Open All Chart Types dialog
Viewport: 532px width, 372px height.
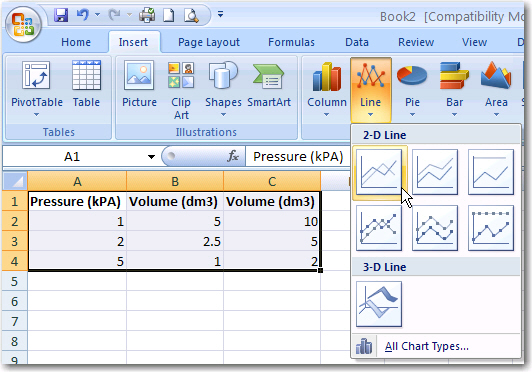(426, 347)
